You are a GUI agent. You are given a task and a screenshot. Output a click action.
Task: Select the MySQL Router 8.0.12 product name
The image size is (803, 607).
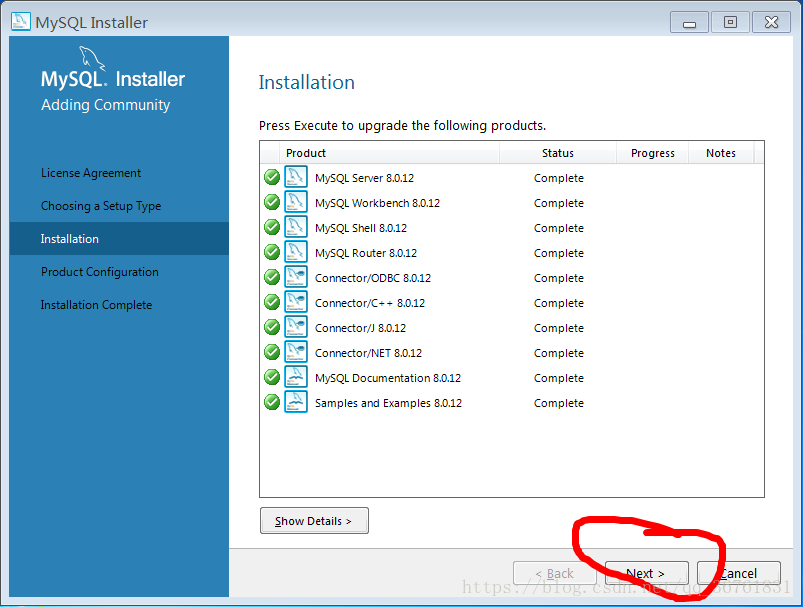point(366,253)
